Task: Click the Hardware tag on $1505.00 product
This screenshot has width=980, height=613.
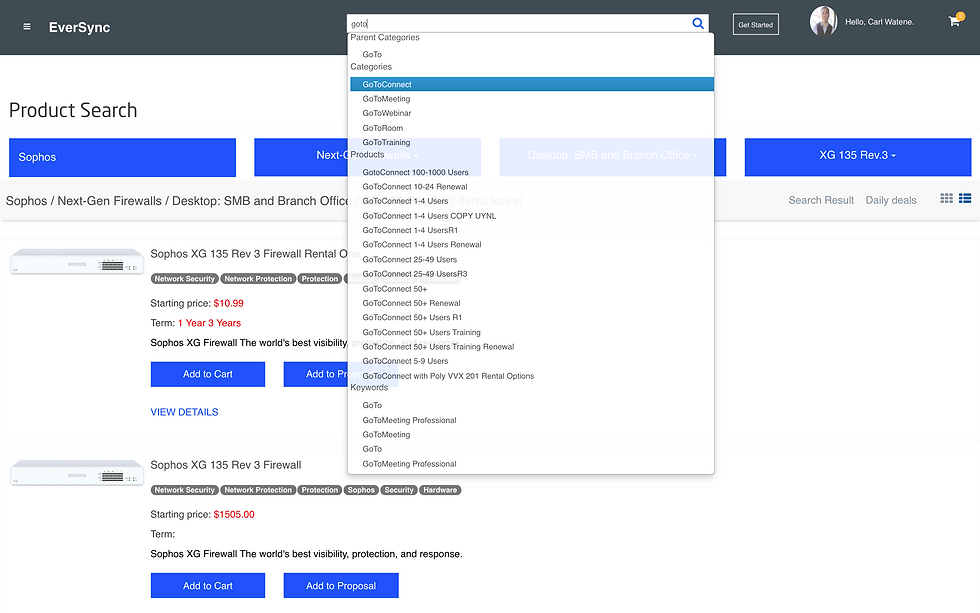Action: click(440, 490)
